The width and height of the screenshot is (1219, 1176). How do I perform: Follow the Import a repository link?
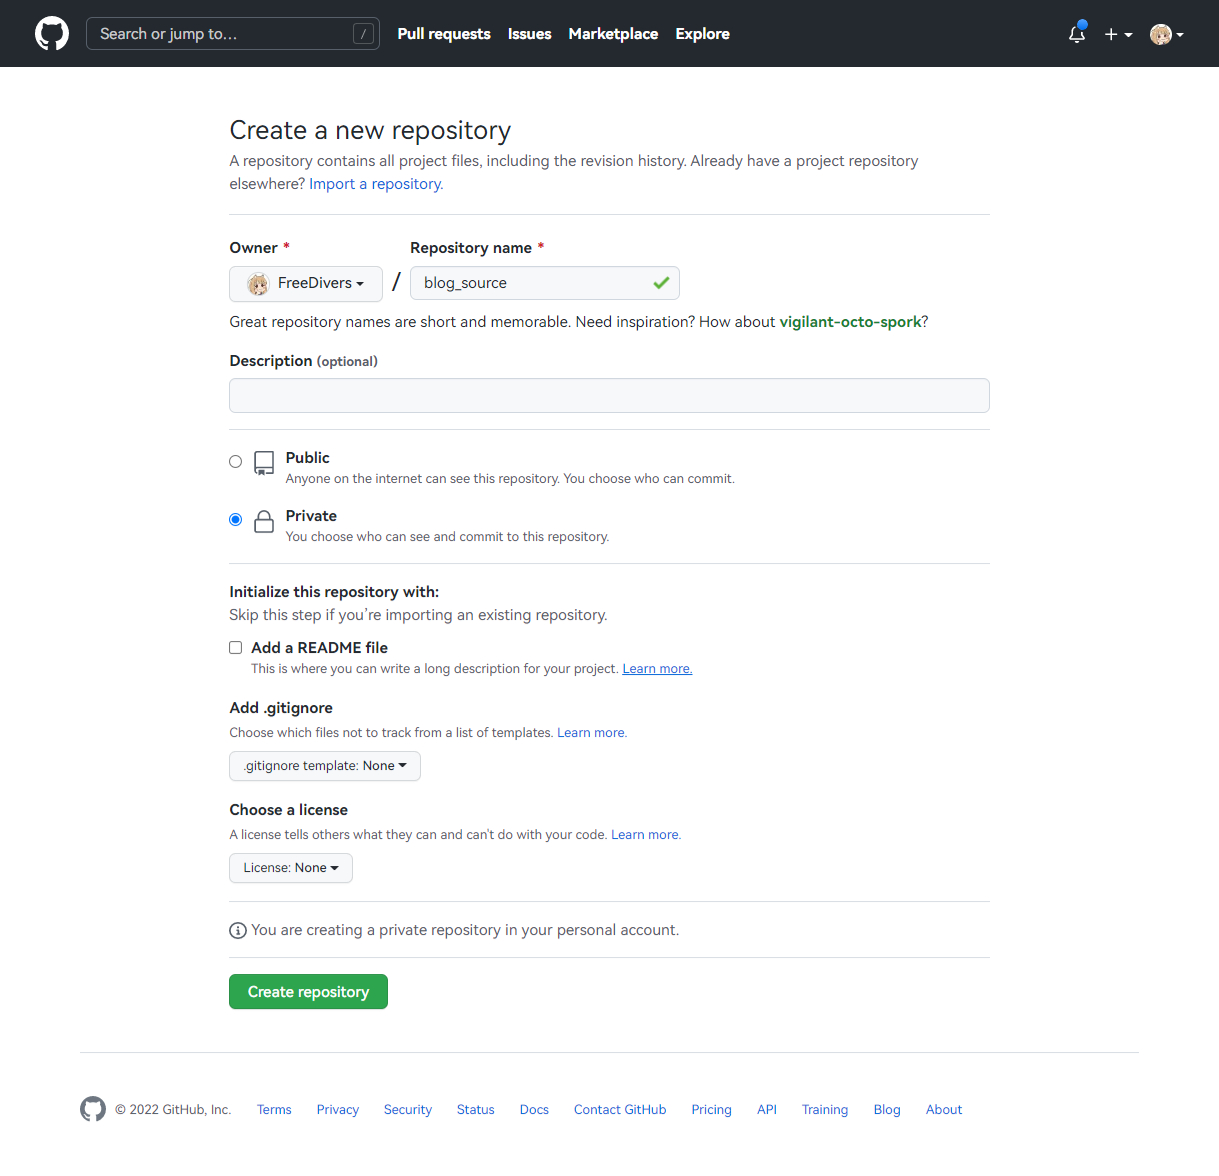pyautogui.click(x=376, y=184)
